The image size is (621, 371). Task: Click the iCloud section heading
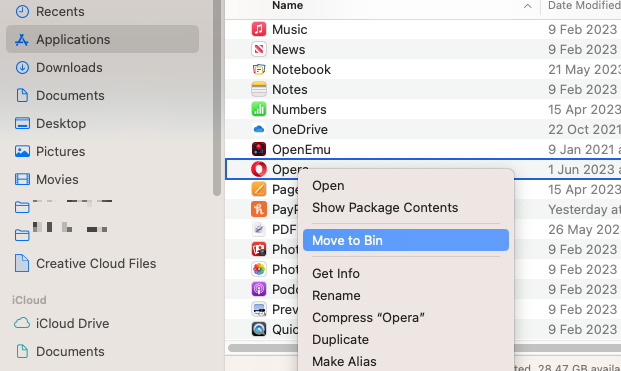pyautogui.click(x=29, y=300)
